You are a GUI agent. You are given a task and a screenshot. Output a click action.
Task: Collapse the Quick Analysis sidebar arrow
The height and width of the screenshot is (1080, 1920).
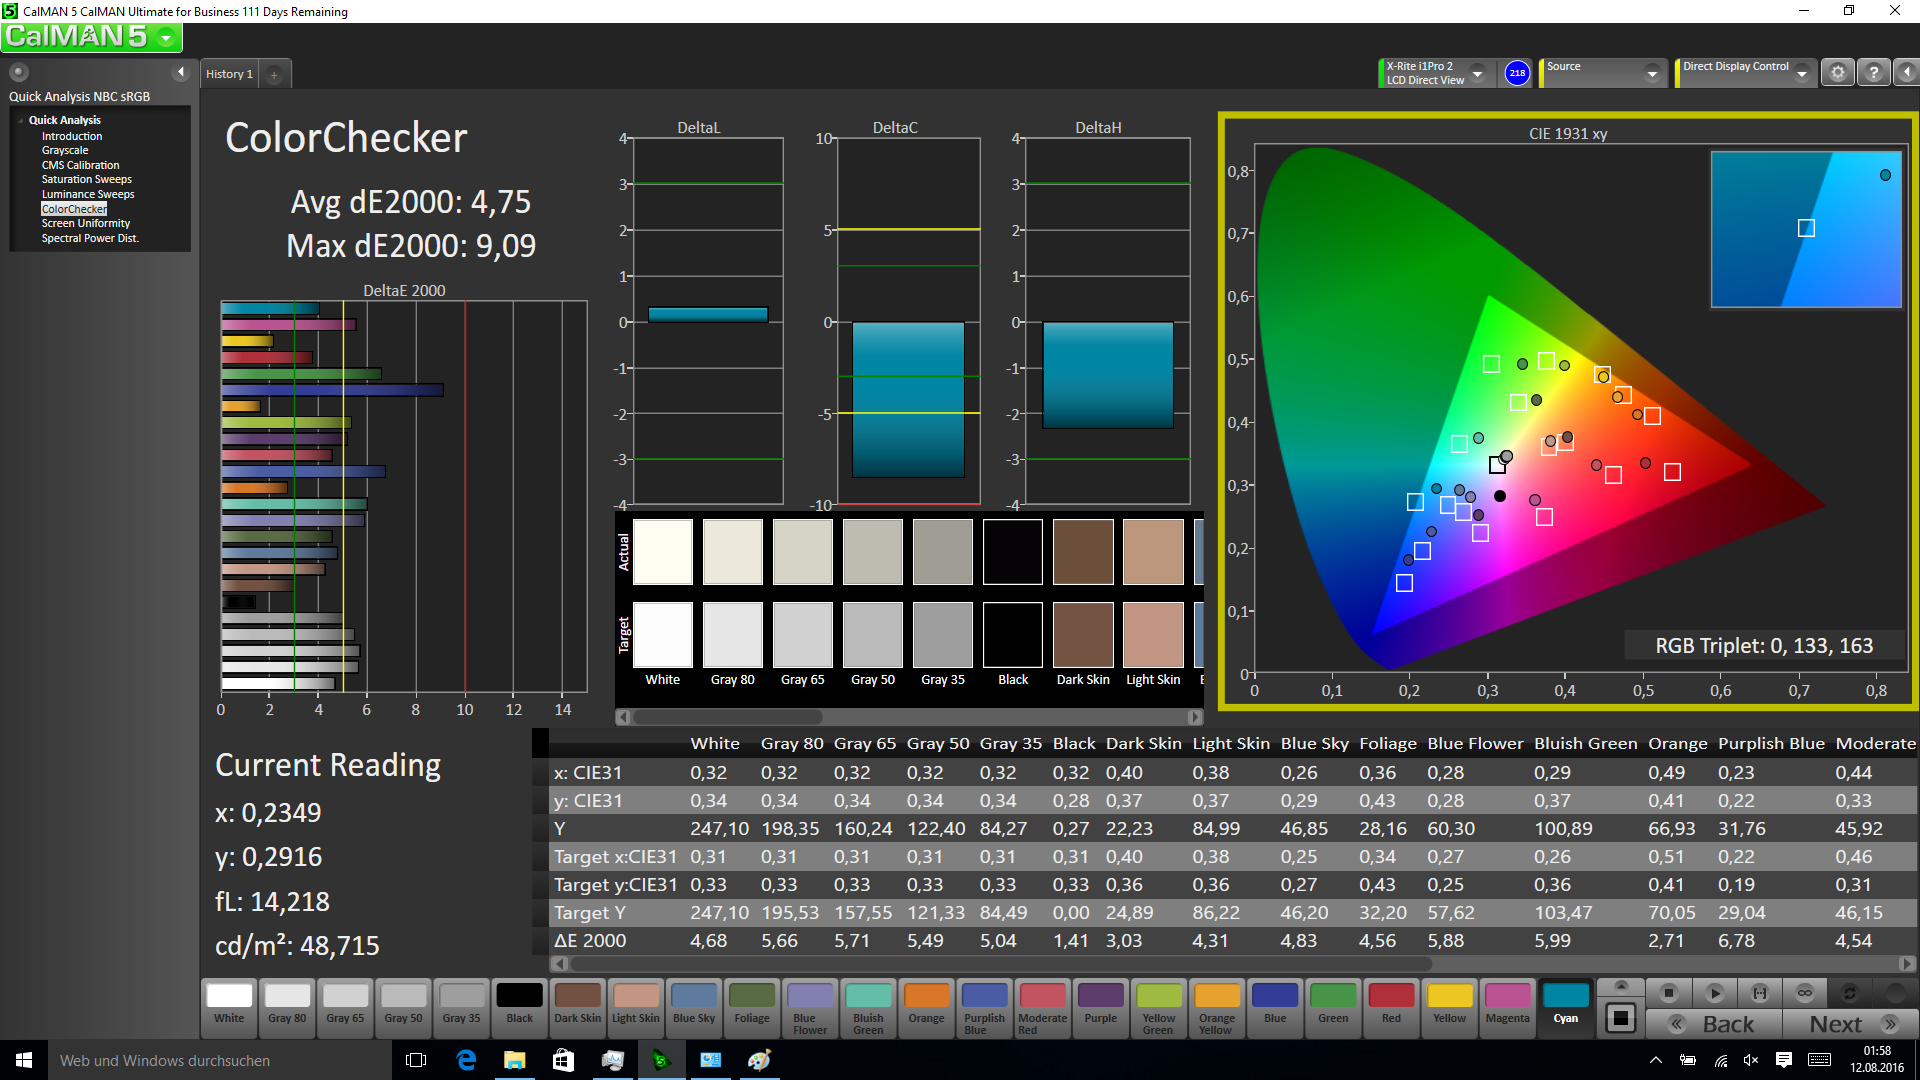tap(181, 72)
